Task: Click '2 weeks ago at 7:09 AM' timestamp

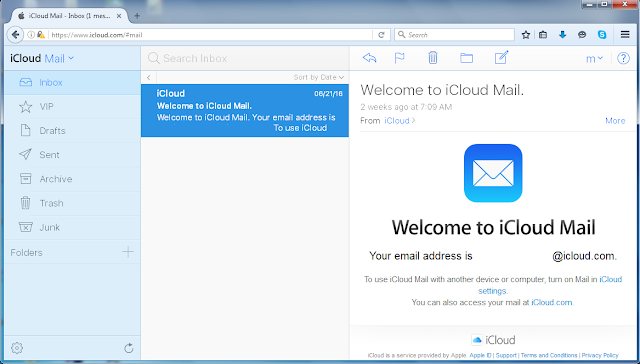Action: (406, 107)
